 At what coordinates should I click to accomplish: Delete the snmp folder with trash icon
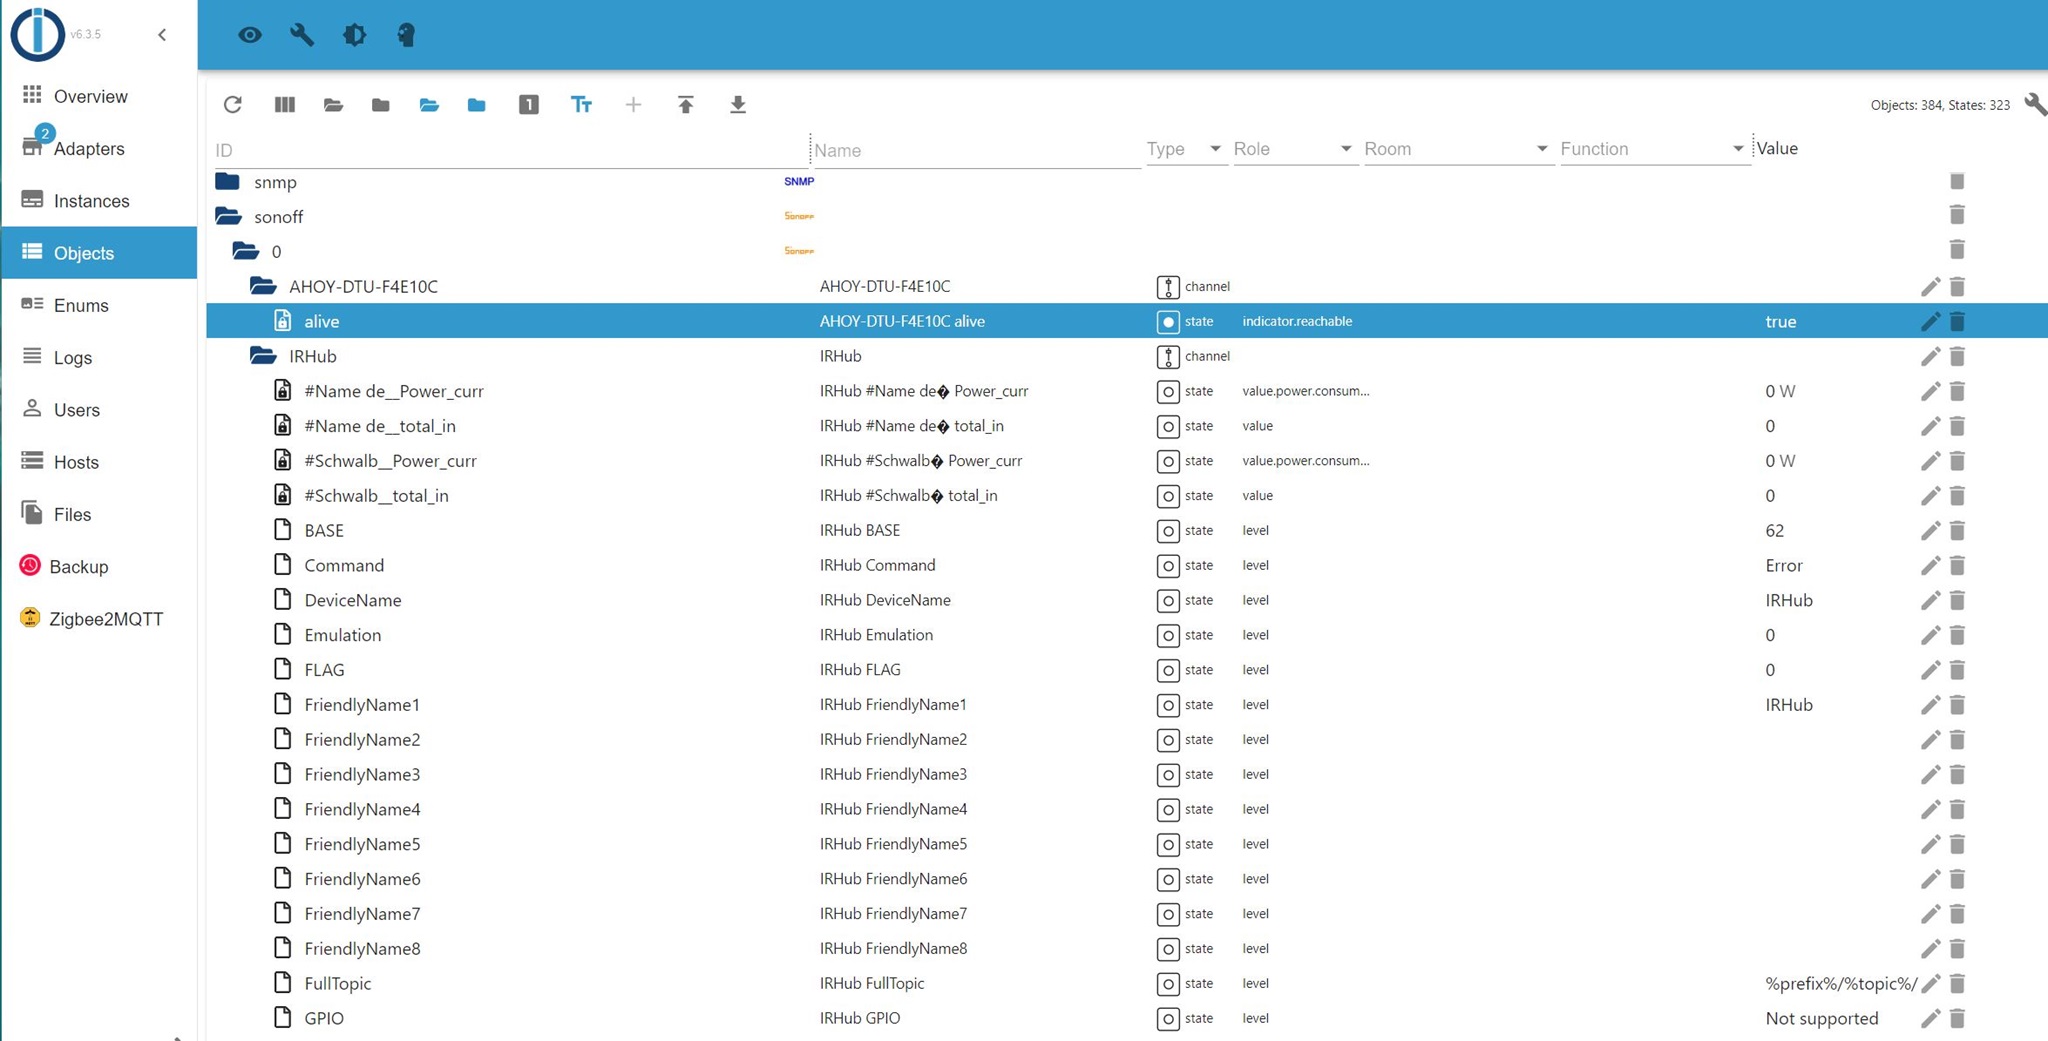(x=1957, y=181)
